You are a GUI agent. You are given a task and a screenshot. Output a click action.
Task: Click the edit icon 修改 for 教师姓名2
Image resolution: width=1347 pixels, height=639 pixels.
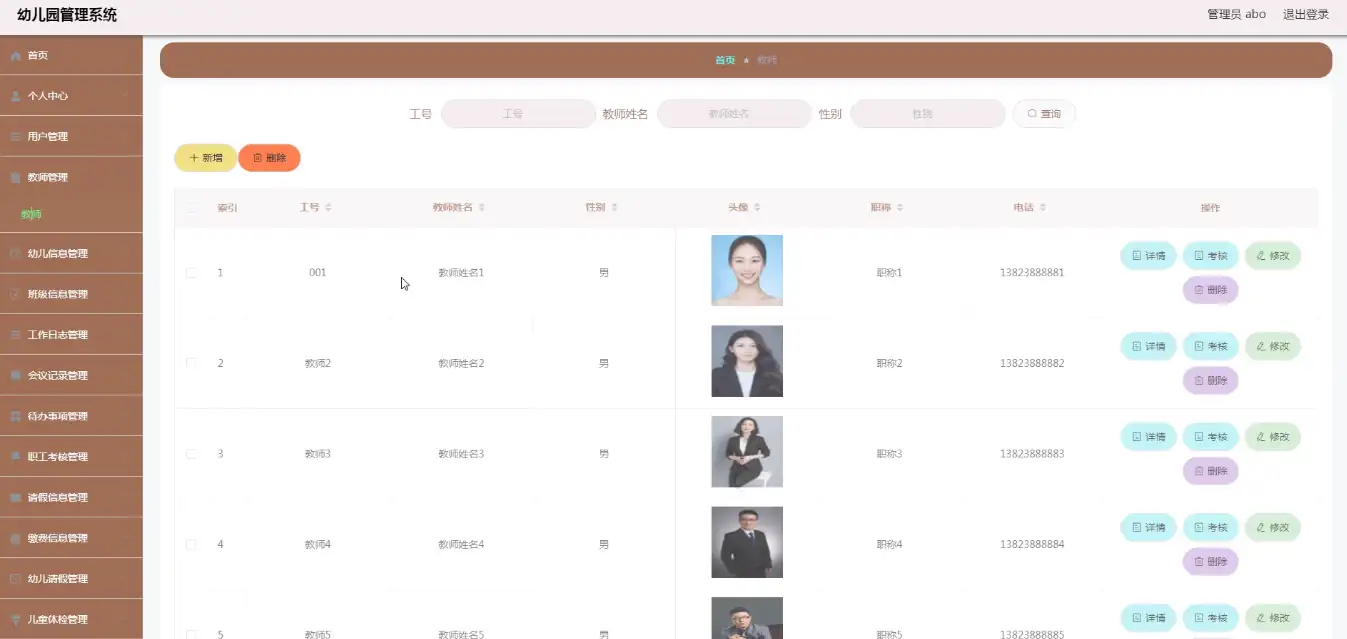[x=1263, y=345]
